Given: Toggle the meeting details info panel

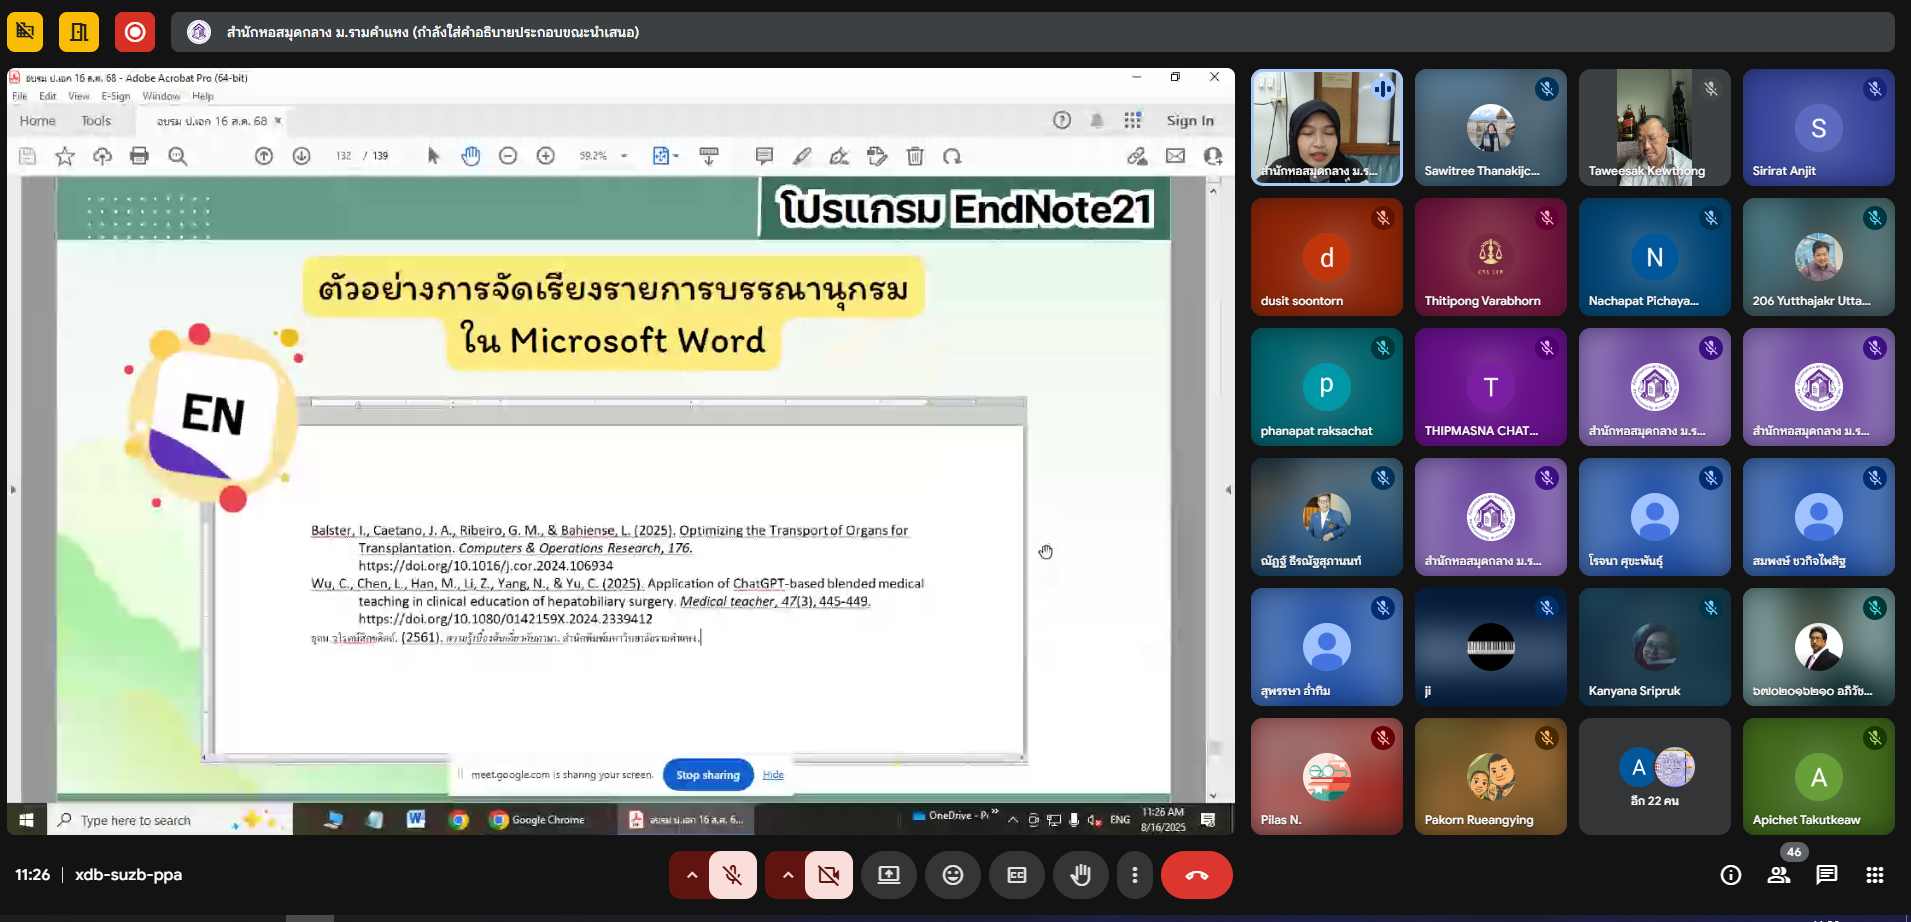Looking at the screenshot, I should coord(1731,875).
